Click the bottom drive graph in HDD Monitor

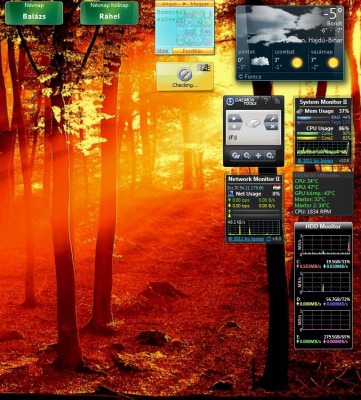click(x=326, y=320)
